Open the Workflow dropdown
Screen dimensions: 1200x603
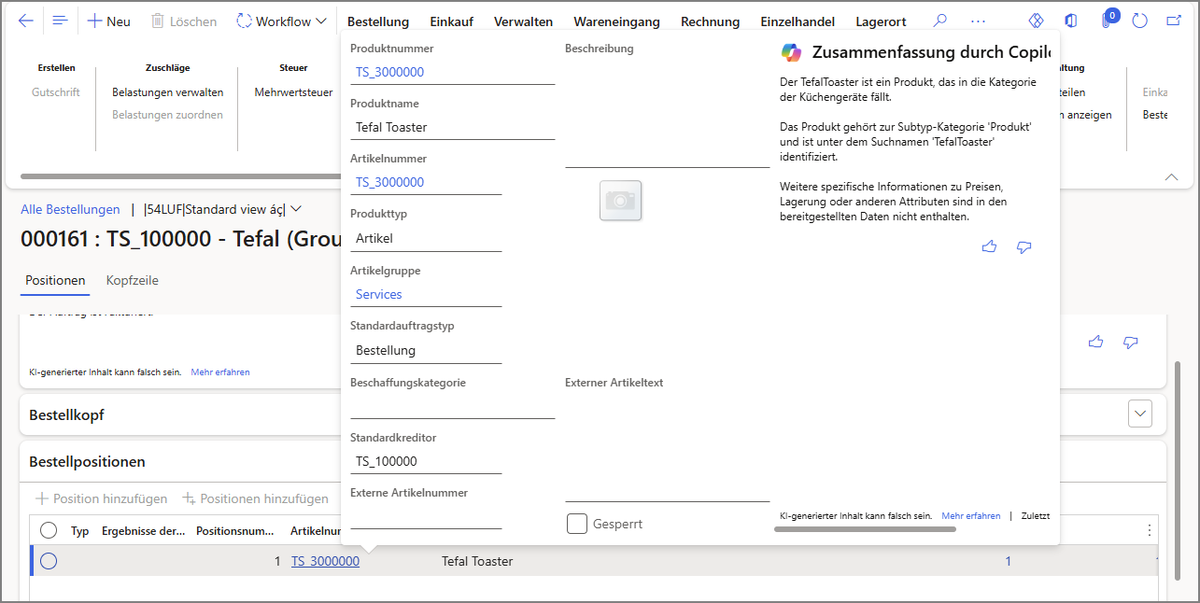click(x=281, y=21)
